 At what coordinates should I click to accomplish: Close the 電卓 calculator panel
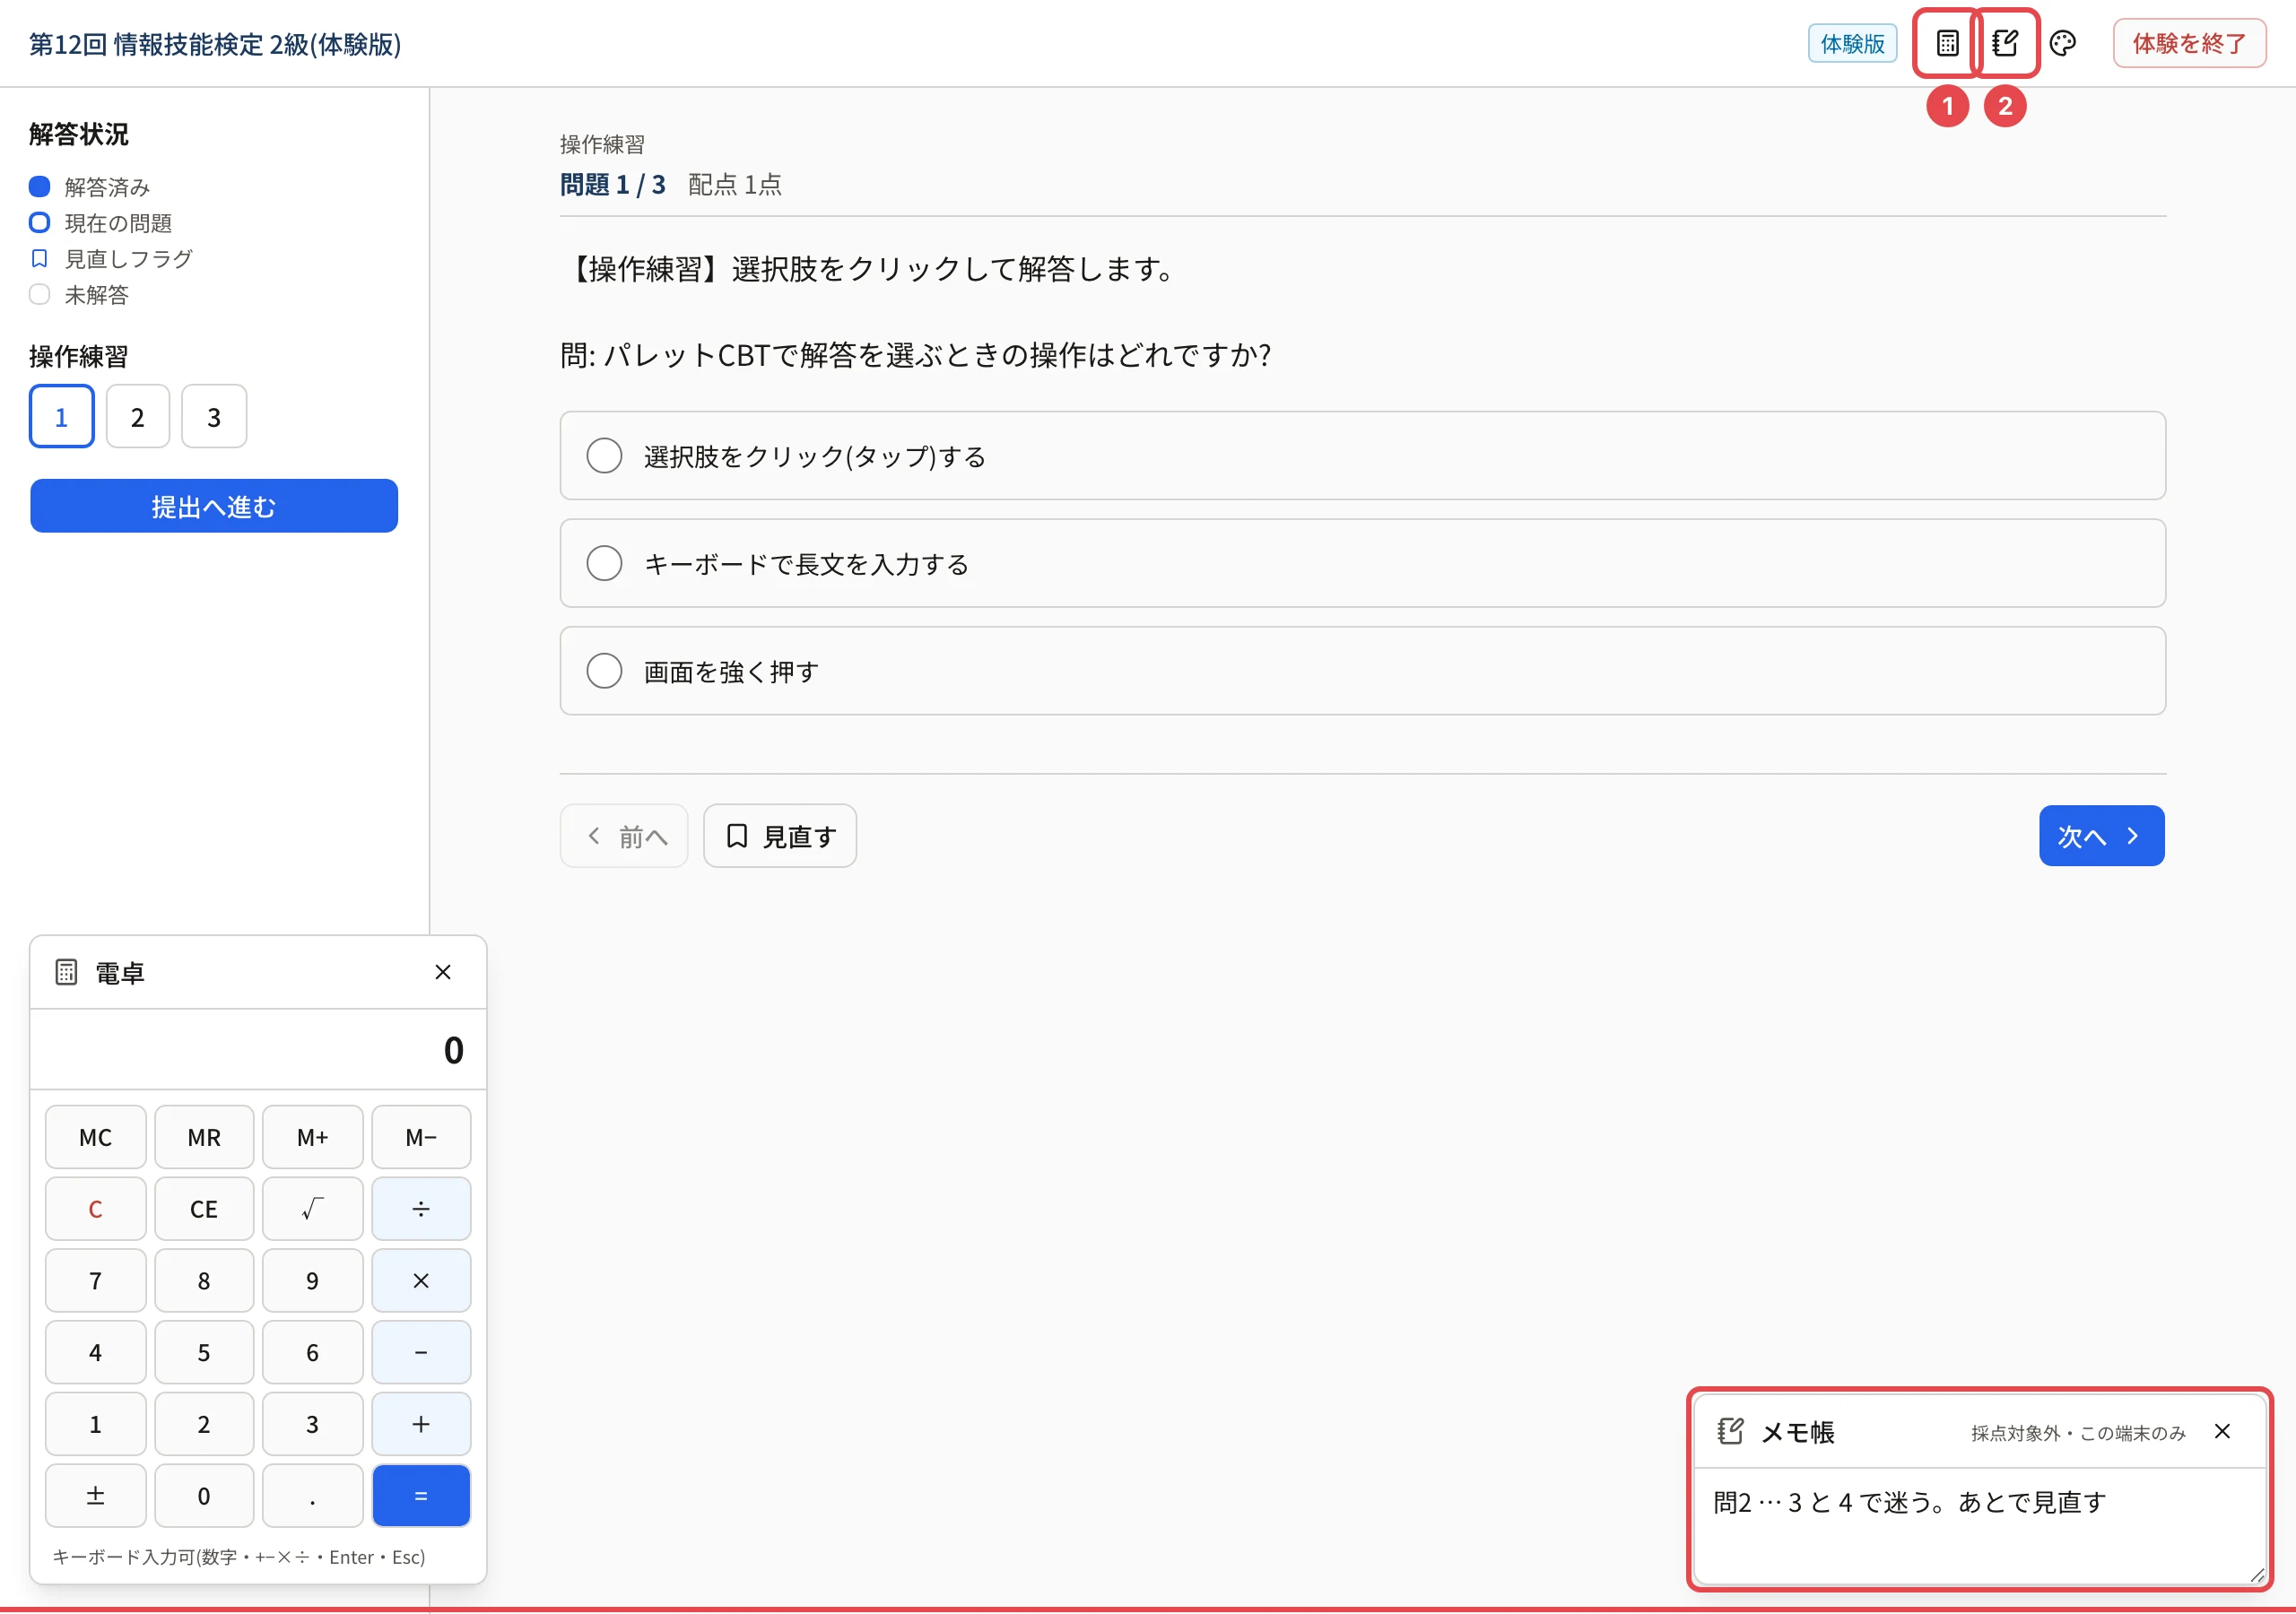pos(443,972)
